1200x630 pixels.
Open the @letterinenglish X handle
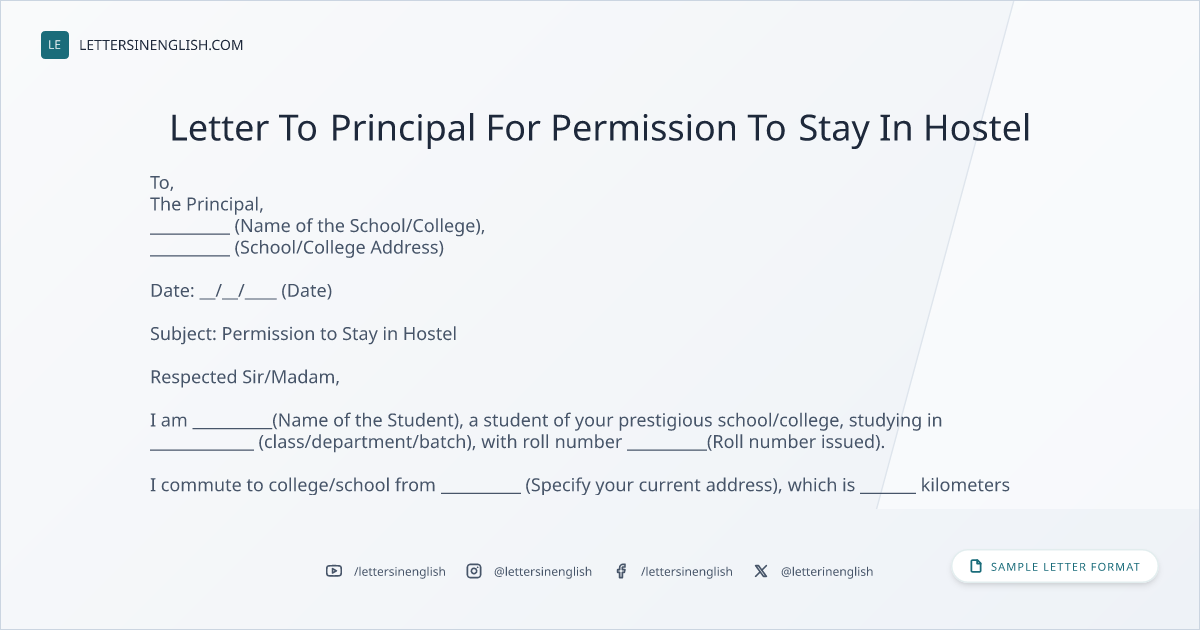tap(827, 571)
